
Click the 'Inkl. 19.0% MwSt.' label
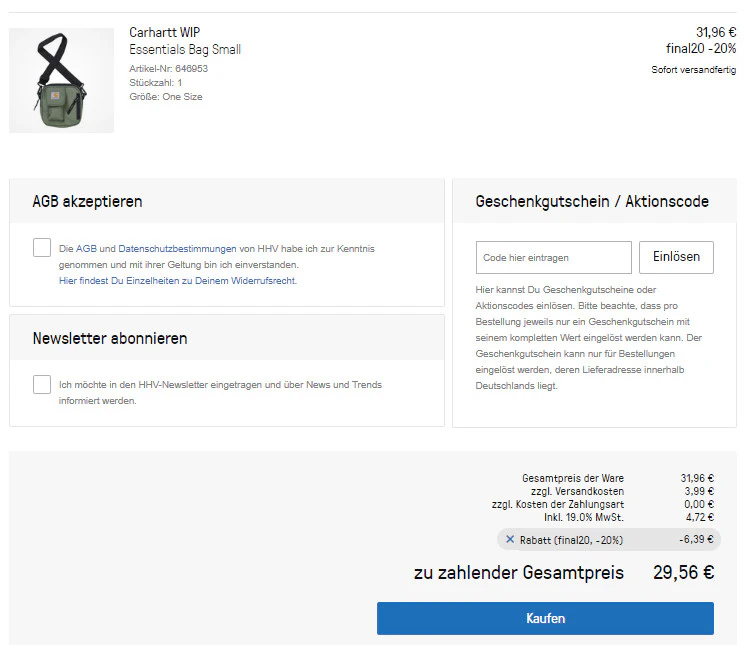click(x=584, y=517)
